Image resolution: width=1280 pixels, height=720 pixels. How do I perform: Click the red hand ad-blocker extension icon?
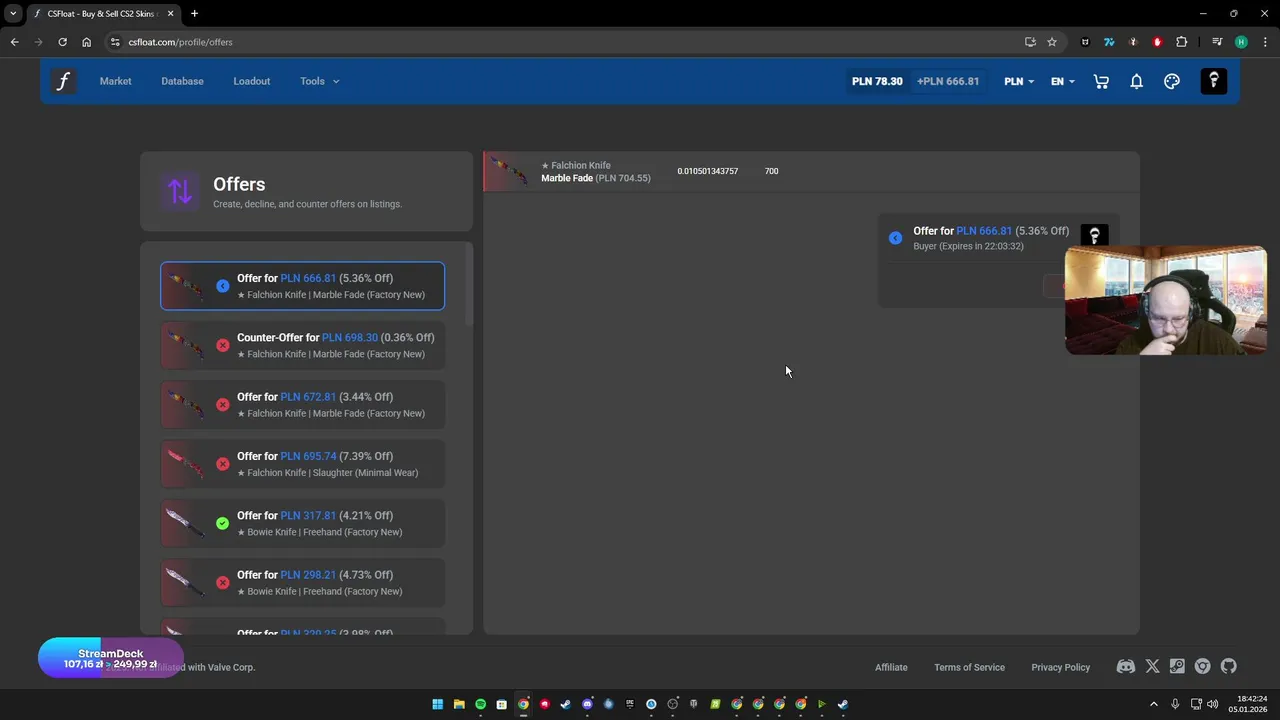(1157, 42)
